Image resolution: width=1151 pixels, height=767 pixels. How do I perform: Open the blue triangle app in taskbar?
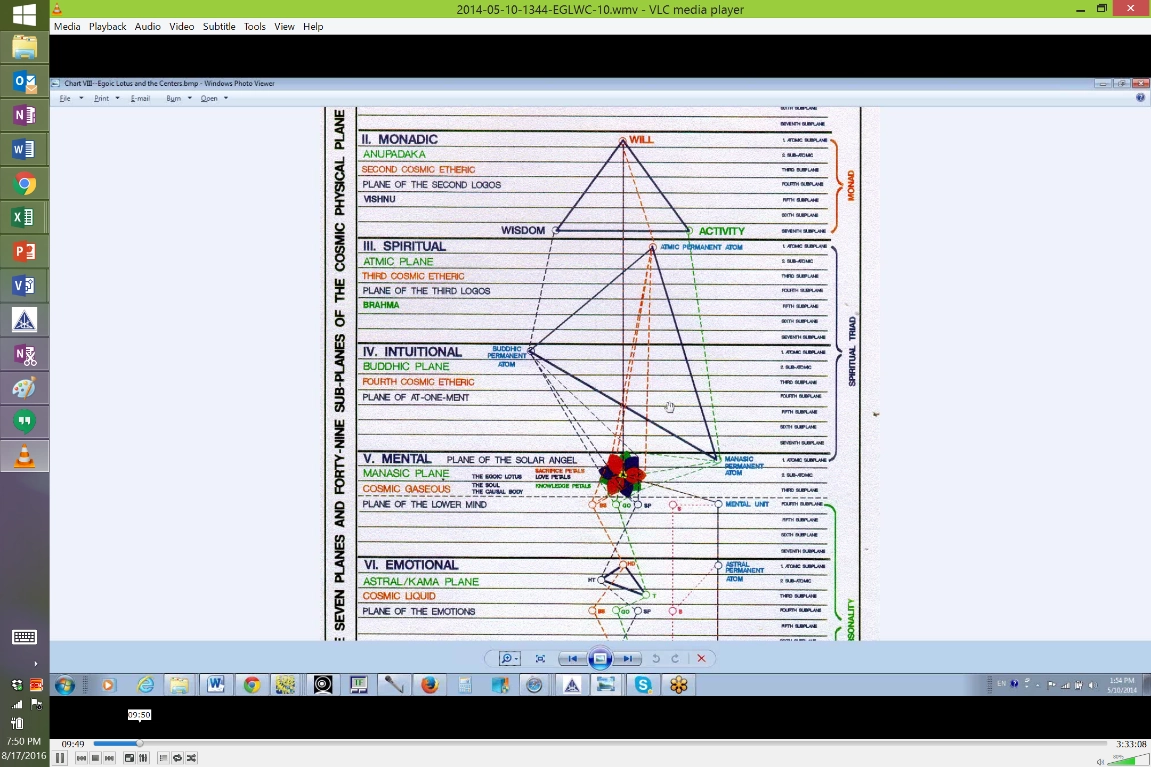click(24, 320)
